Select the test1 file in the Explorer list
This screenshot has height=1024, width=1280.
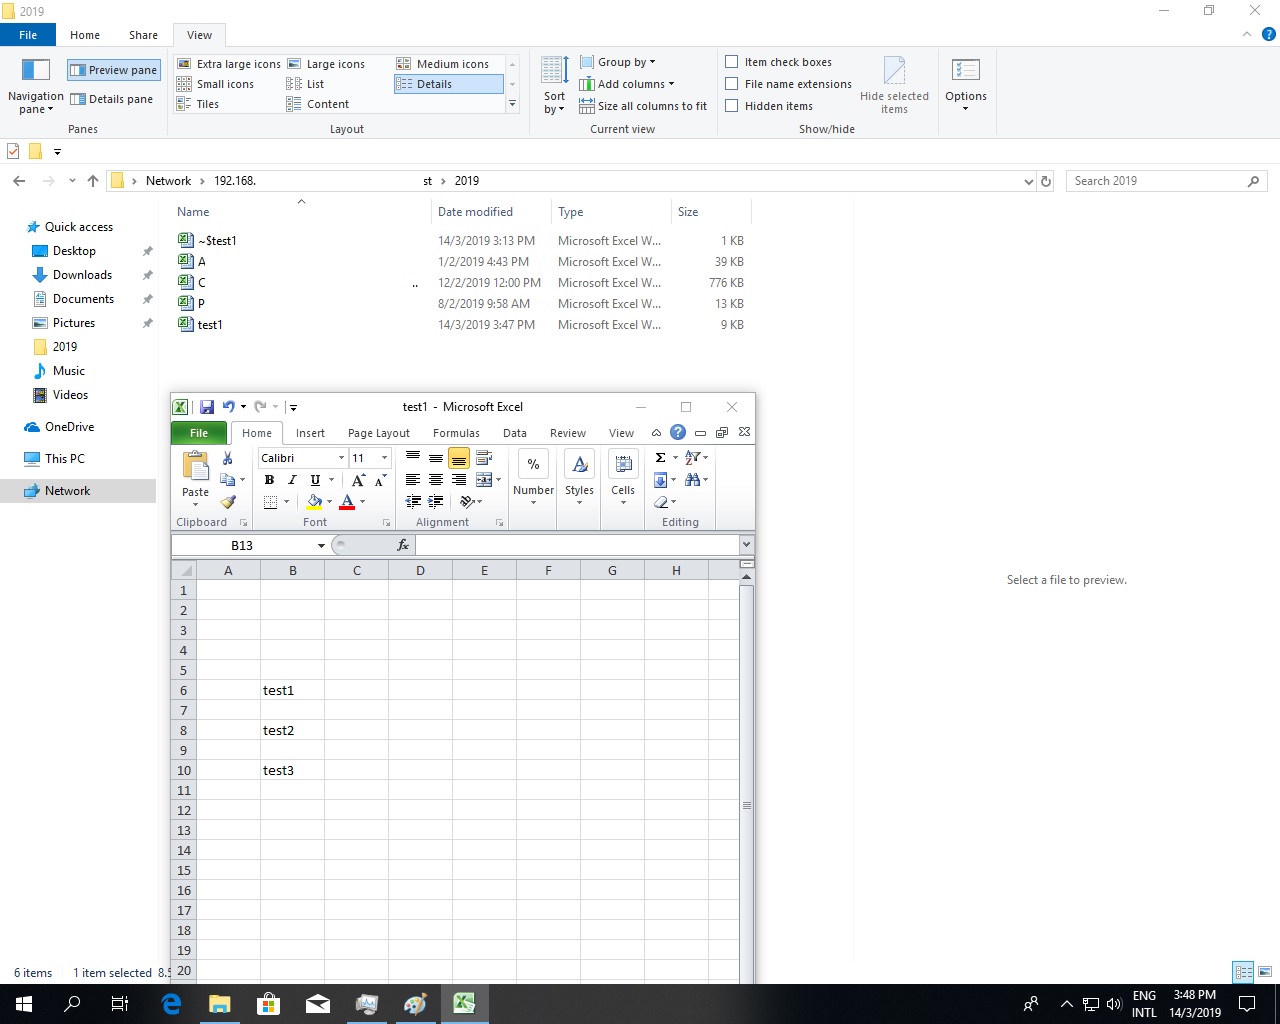[x=210, y=325]
